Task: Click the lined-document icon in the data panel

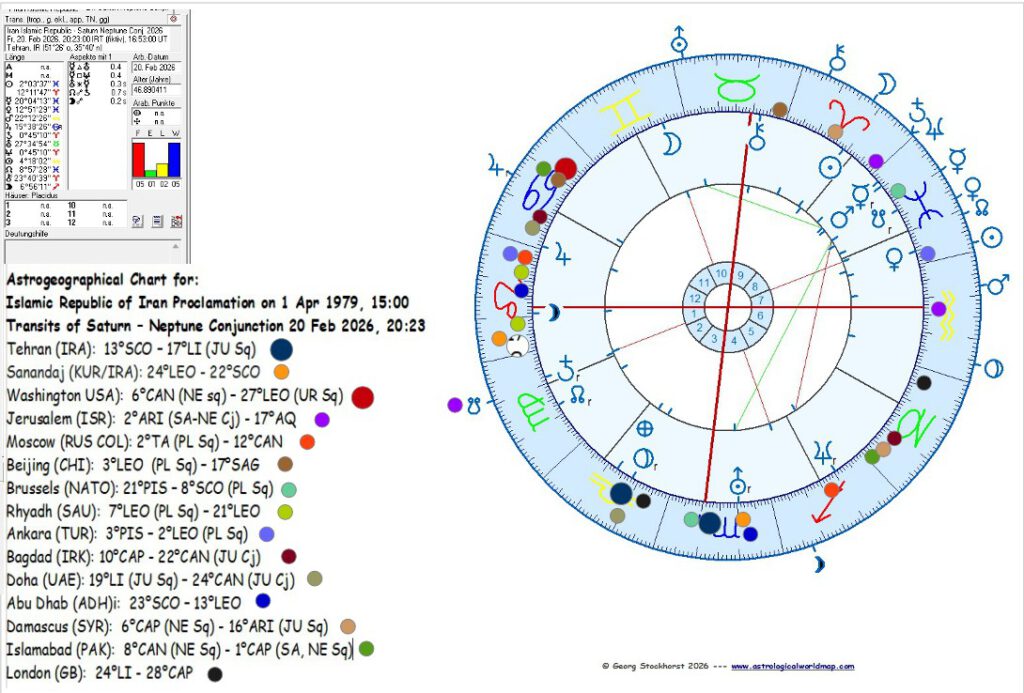Action: [156, 220]
